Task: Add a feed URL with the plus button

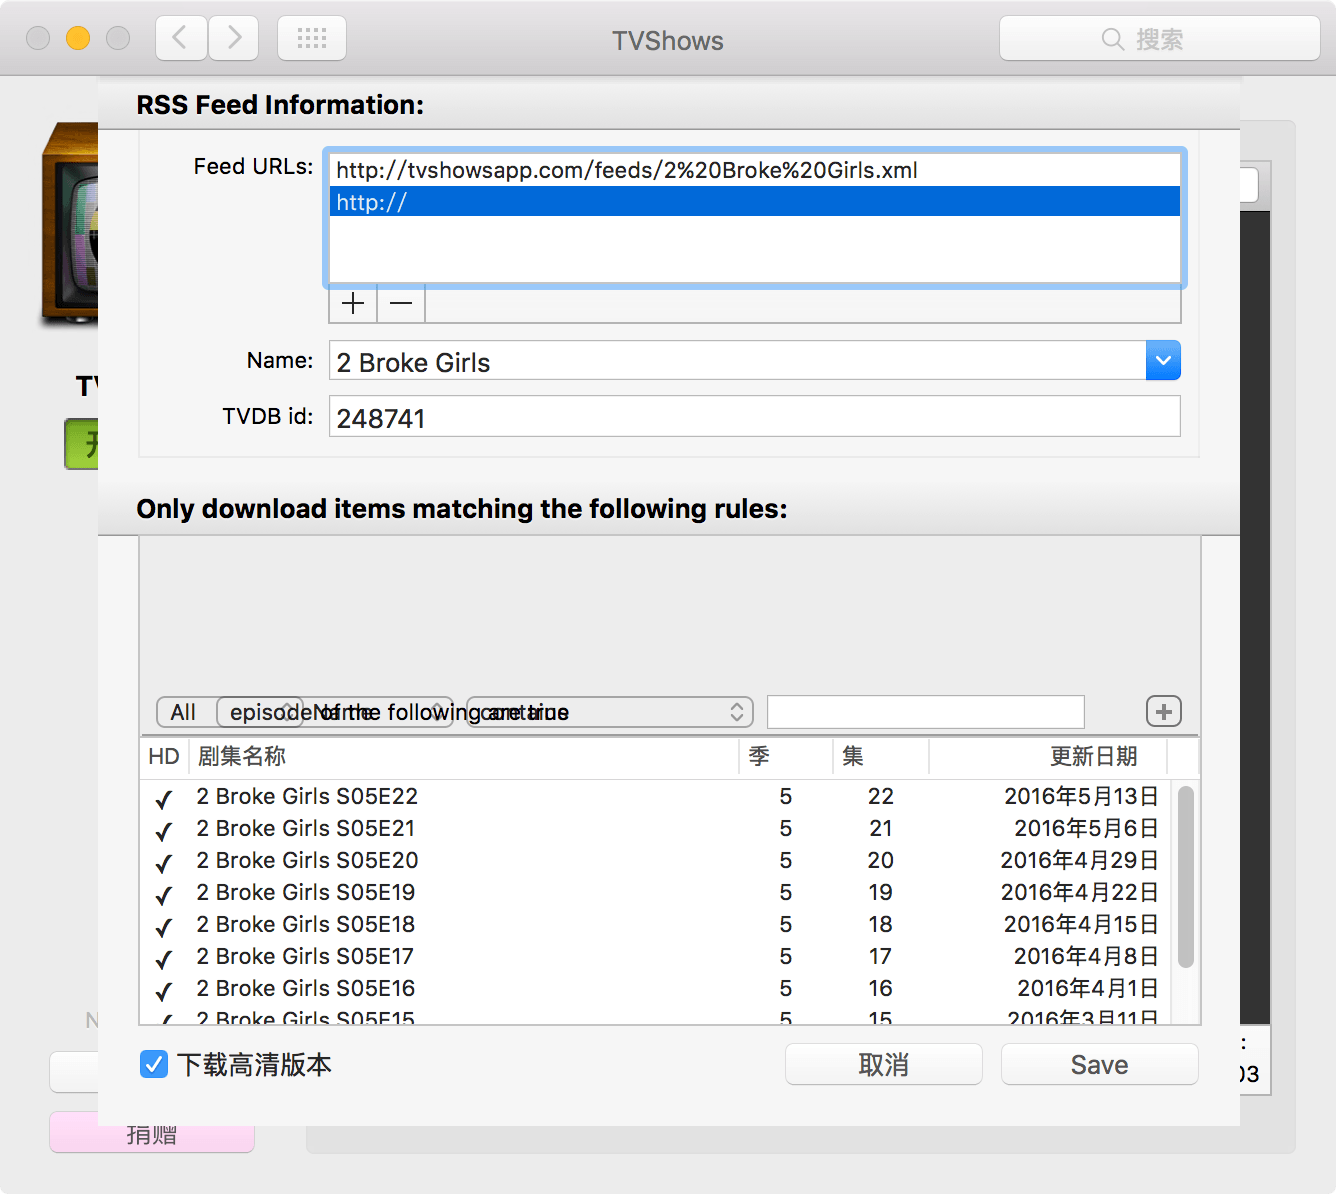Action: [x=353, y=303]
